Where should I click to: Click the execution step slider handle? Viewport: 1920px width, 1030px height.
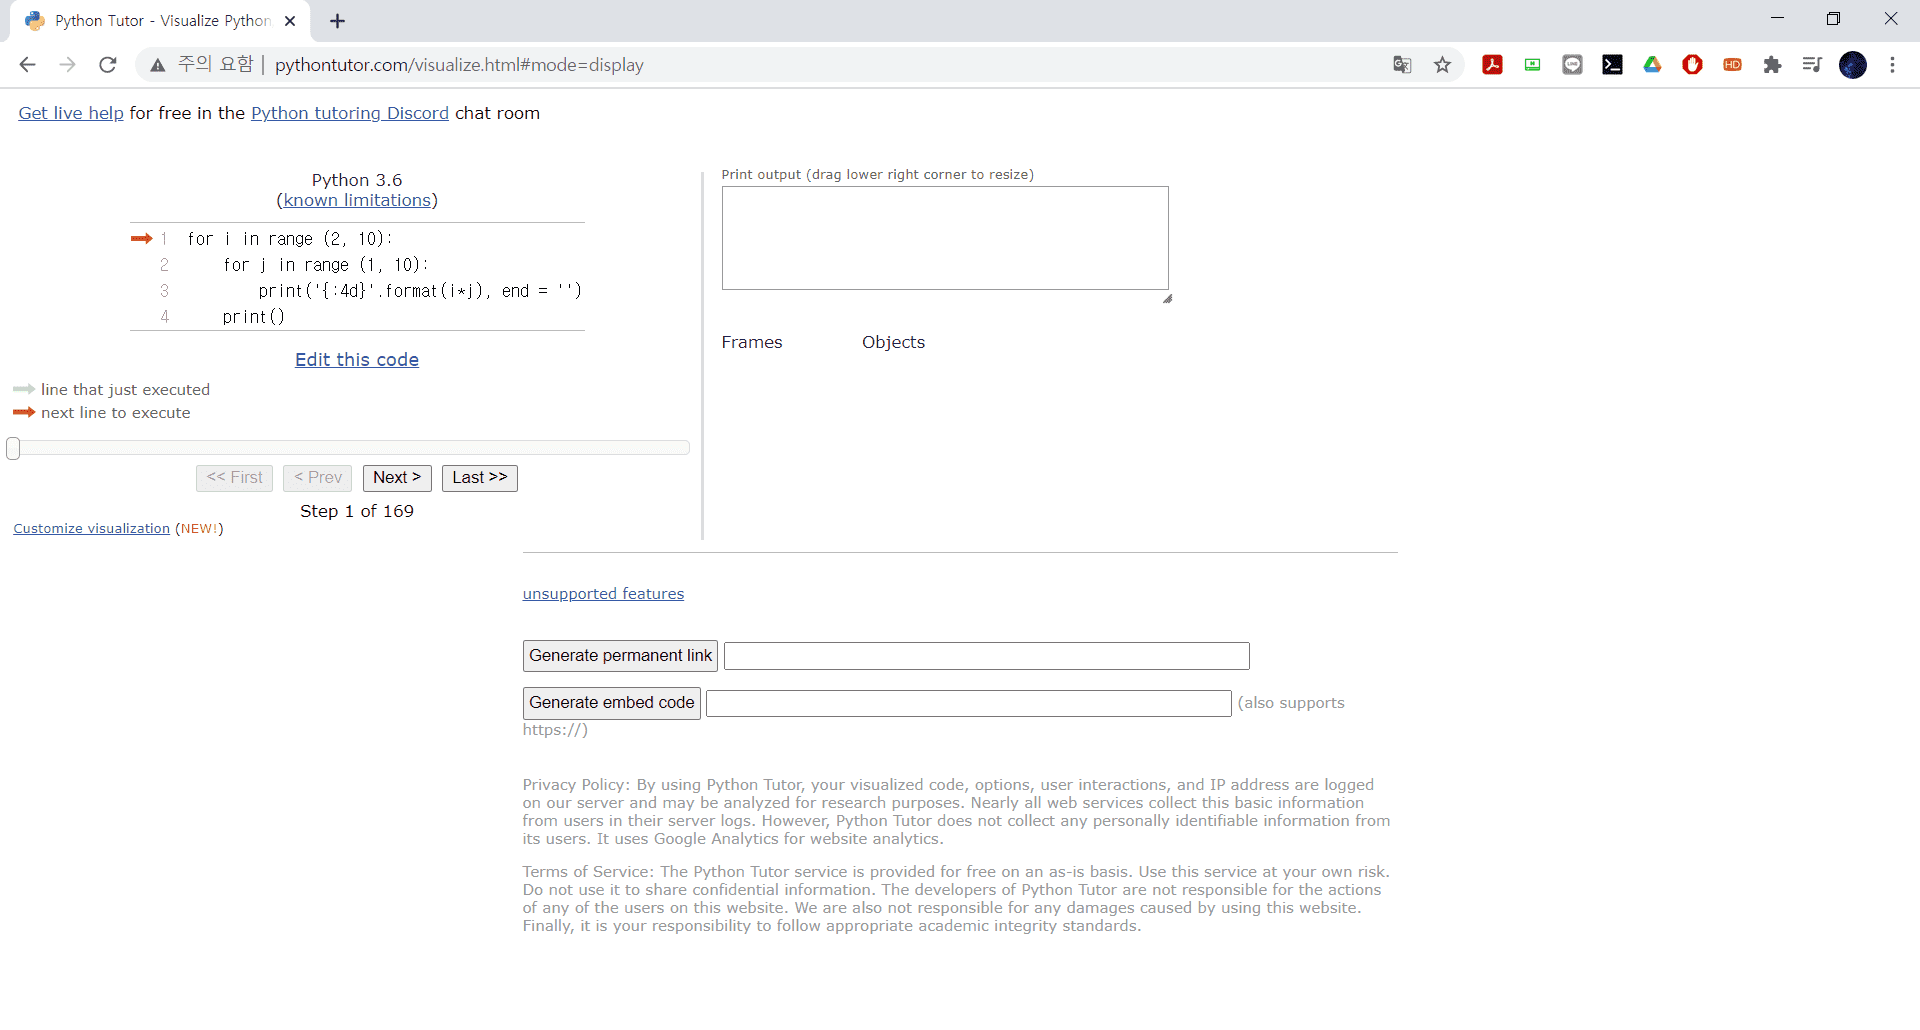pos(13,448)
